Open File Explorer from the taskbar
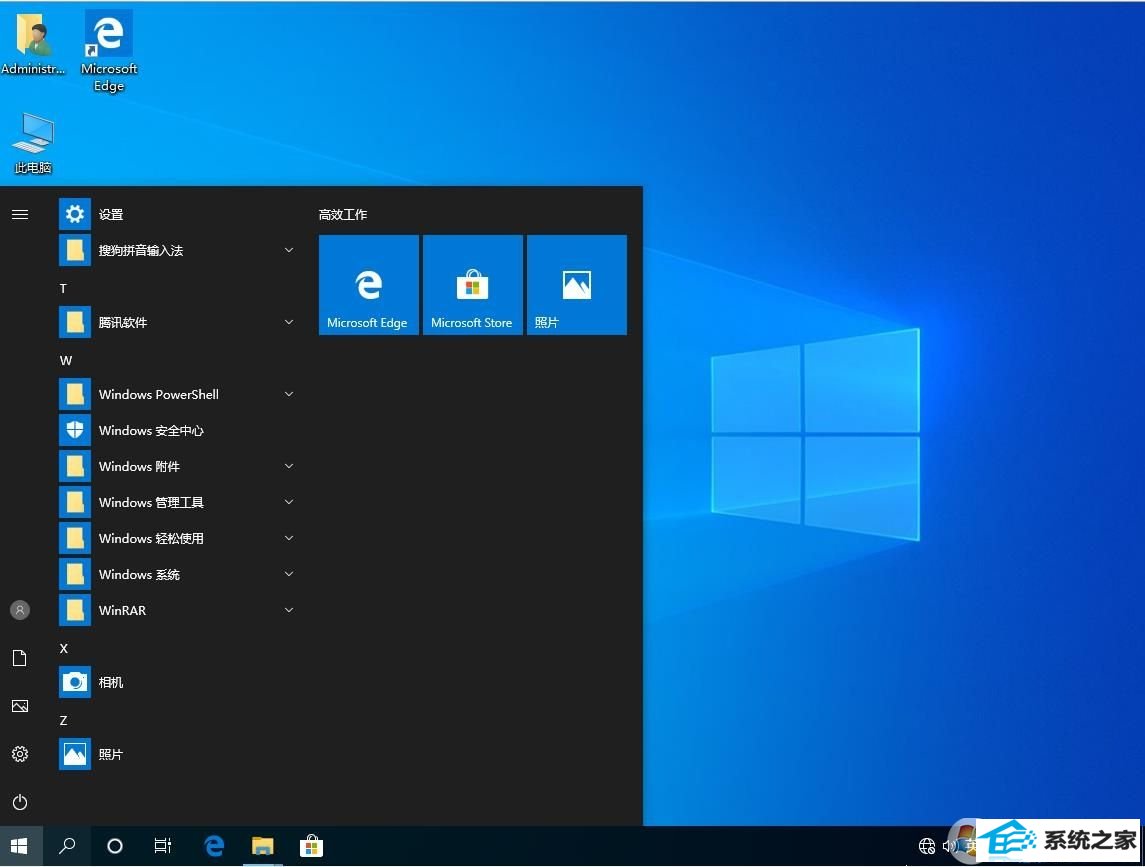 pyautogui.click(x=263, y=846)
